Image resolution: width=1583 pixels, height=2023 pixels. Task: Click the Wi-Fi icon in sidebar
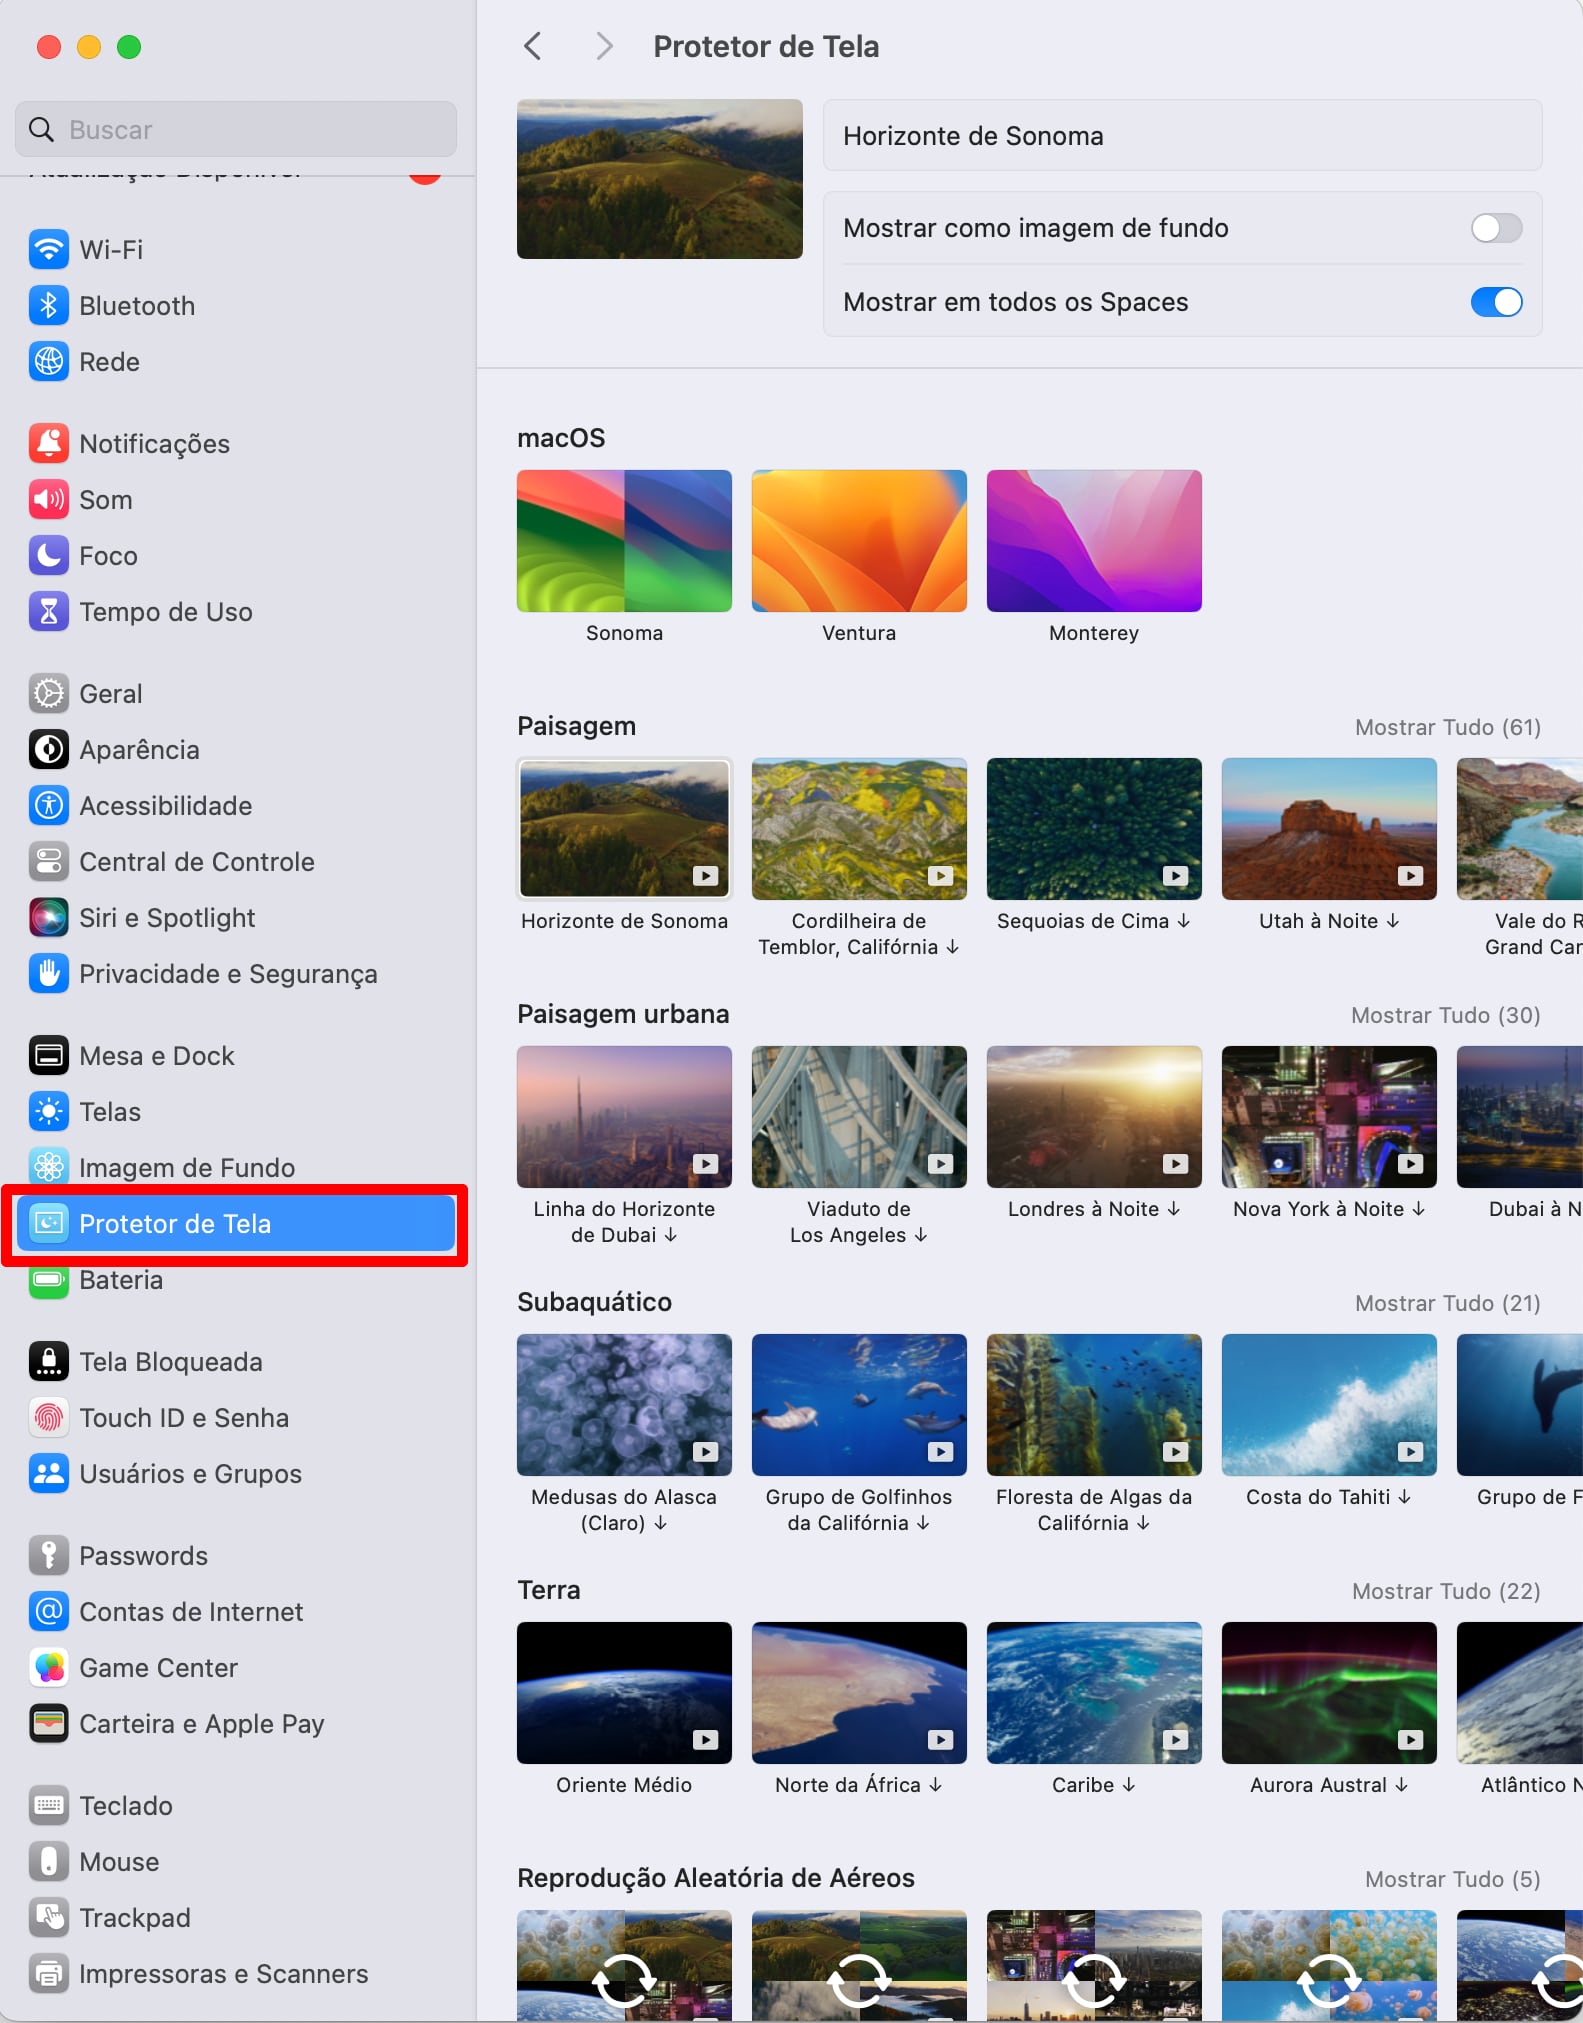point(48,250)
